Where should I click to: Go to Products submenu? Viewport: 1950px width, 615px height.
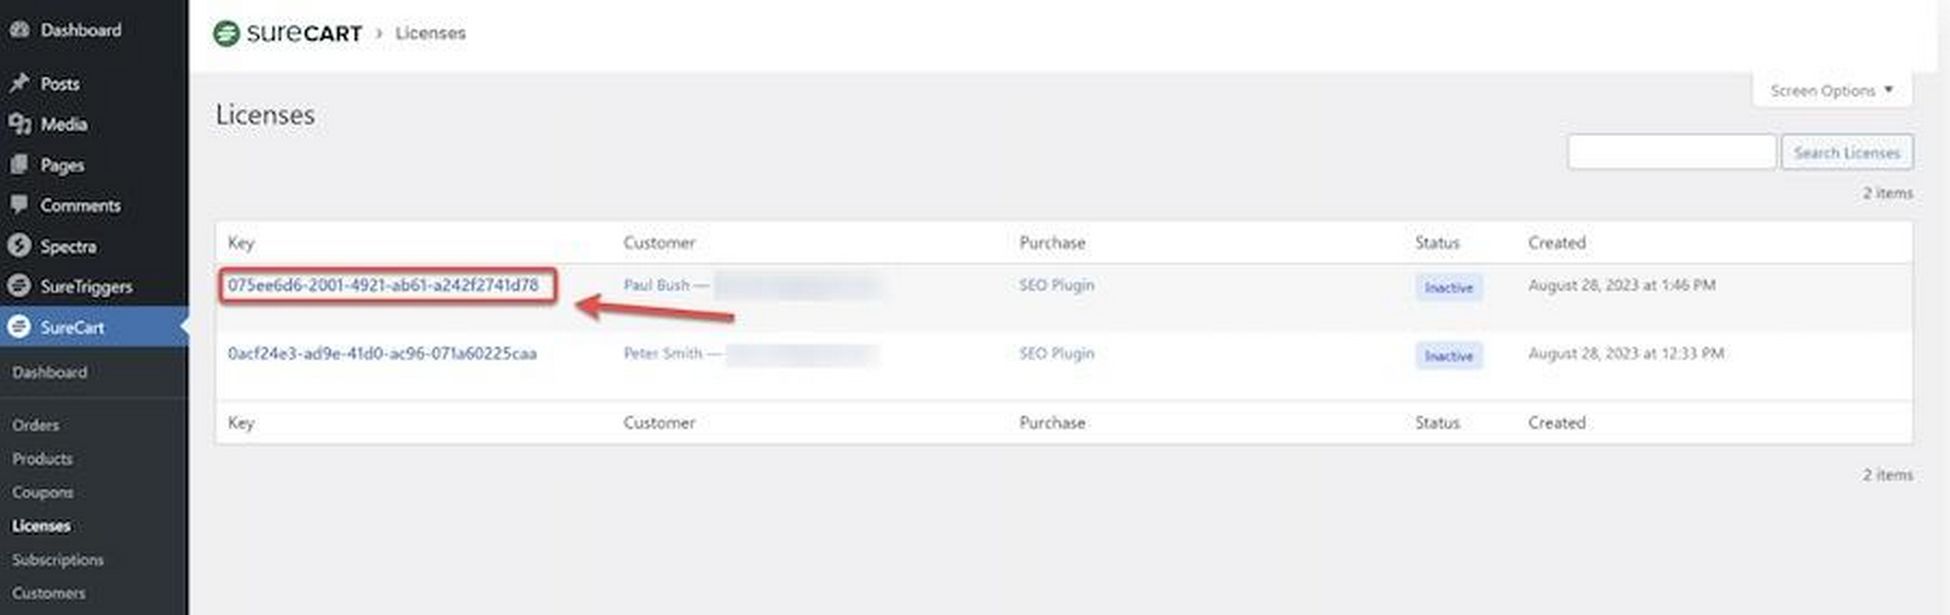coord(43,459)
